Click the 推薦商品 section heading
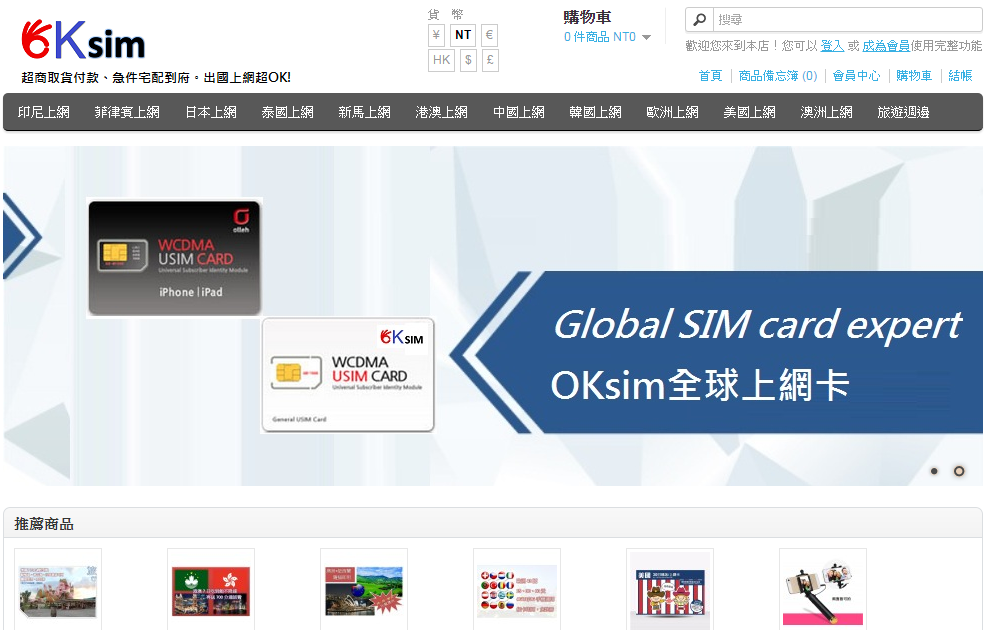 coord(44,524)
